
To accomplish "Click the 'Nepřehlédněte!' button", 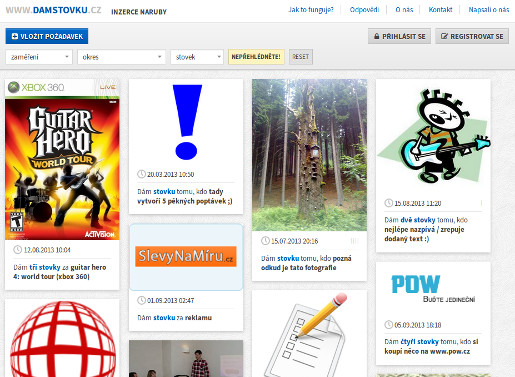I will (256, 57).
